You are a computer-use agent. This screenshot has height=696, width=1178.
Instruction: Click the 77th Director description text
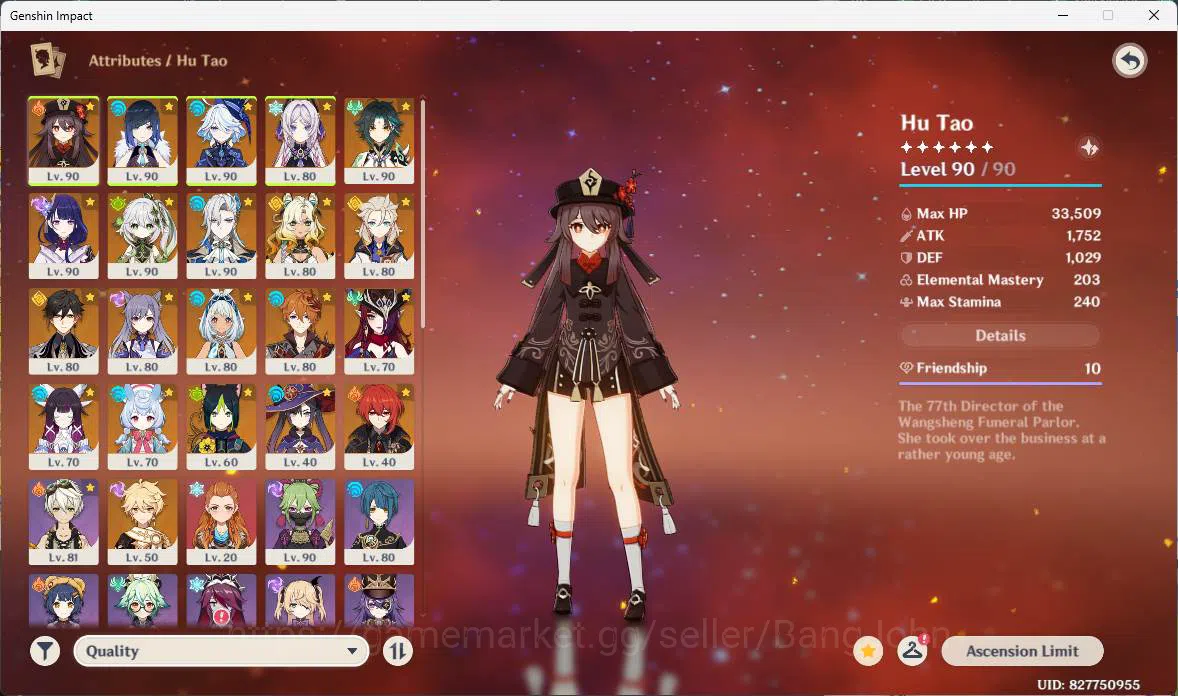coord(1001,430)
